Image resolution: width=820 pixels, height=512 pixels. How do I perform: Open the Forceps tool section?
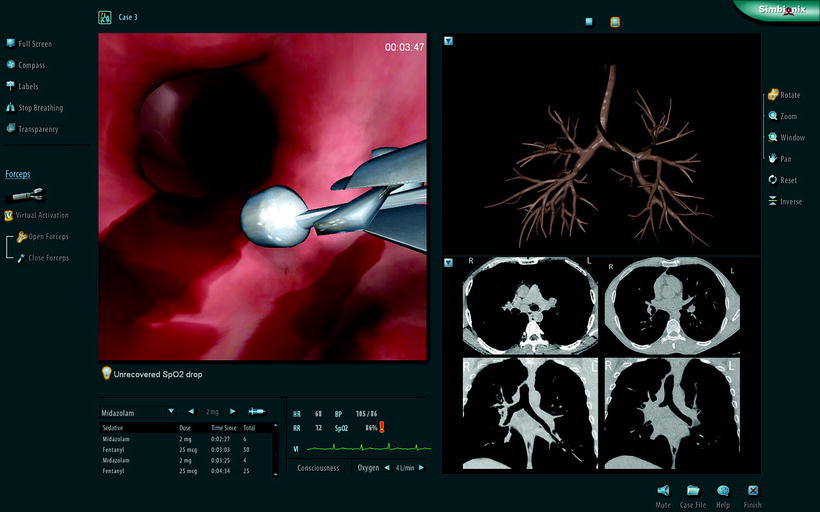(x=17, y=174)
